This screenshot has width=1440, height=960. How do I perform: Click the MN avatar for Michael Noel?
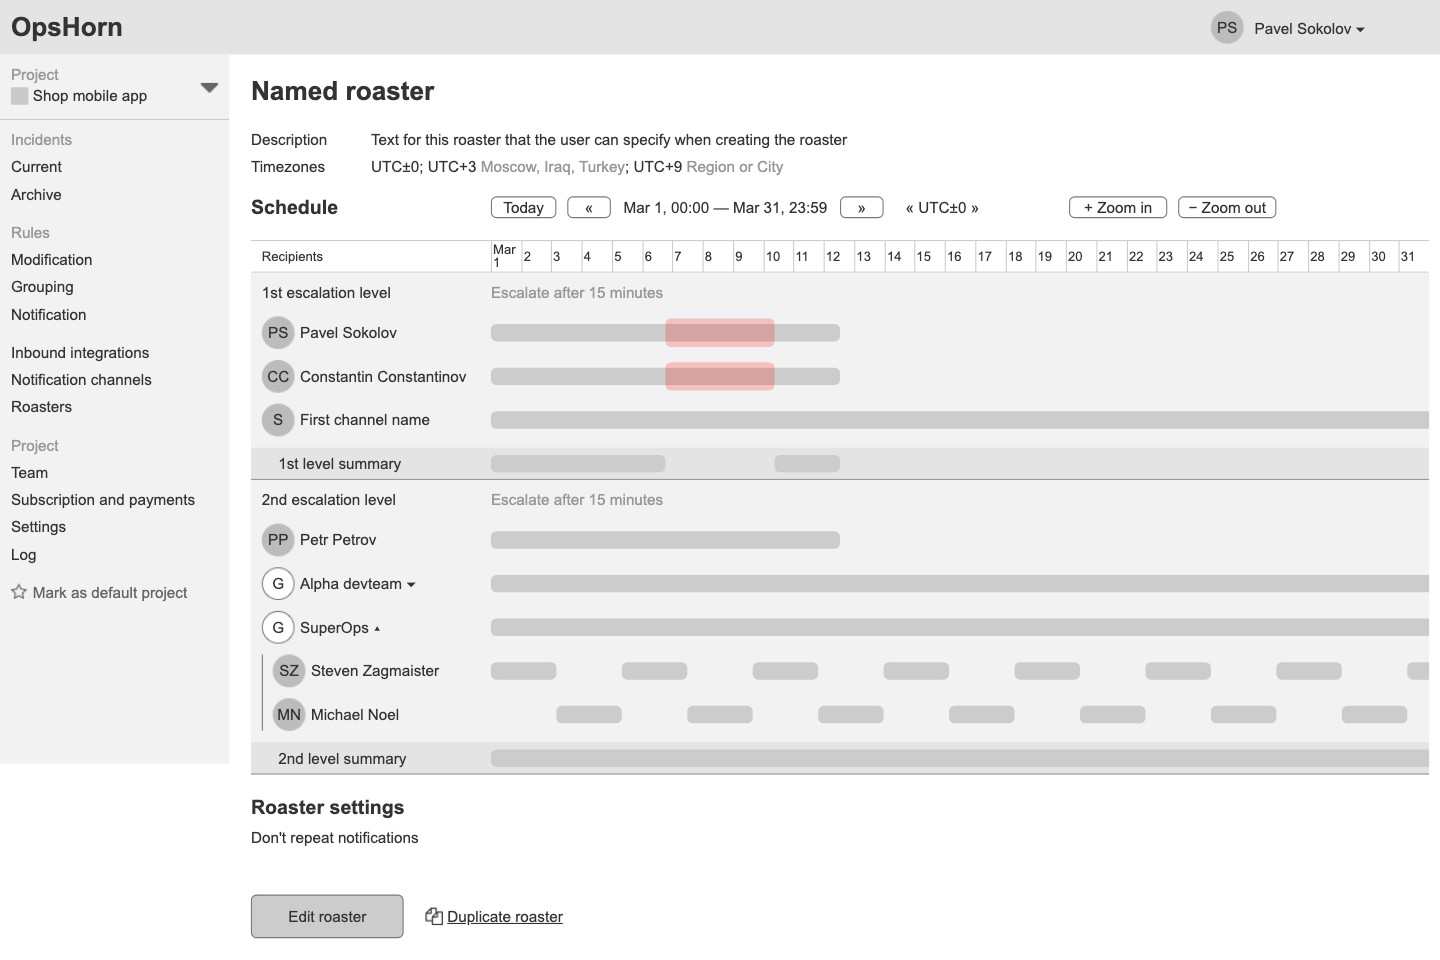(289, 715)
